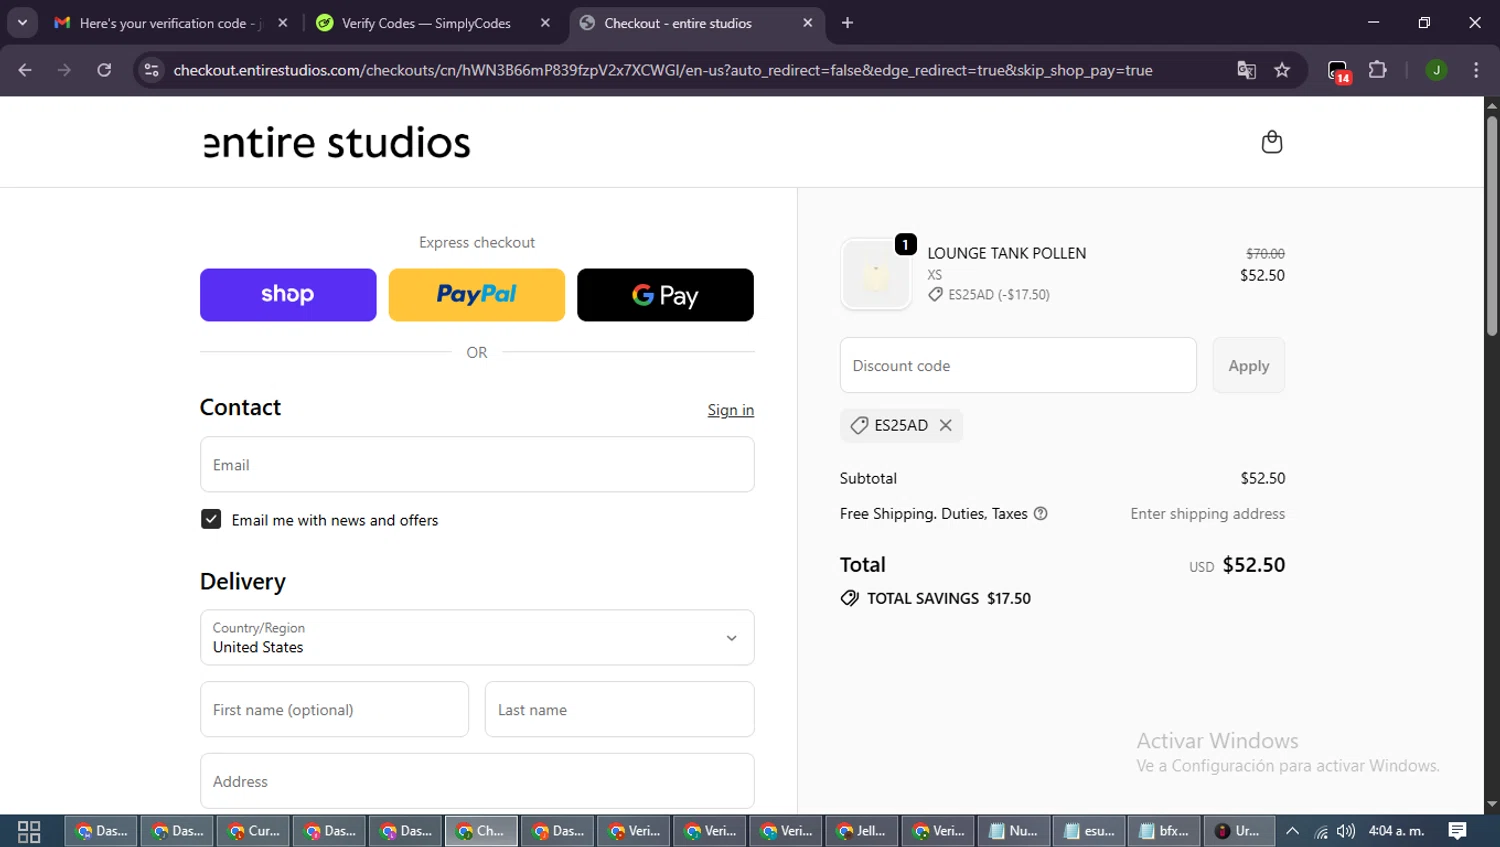Close the Gmail verification code tab
The height and width of the screenshot is (847, 1500).
tap(283, 23)
